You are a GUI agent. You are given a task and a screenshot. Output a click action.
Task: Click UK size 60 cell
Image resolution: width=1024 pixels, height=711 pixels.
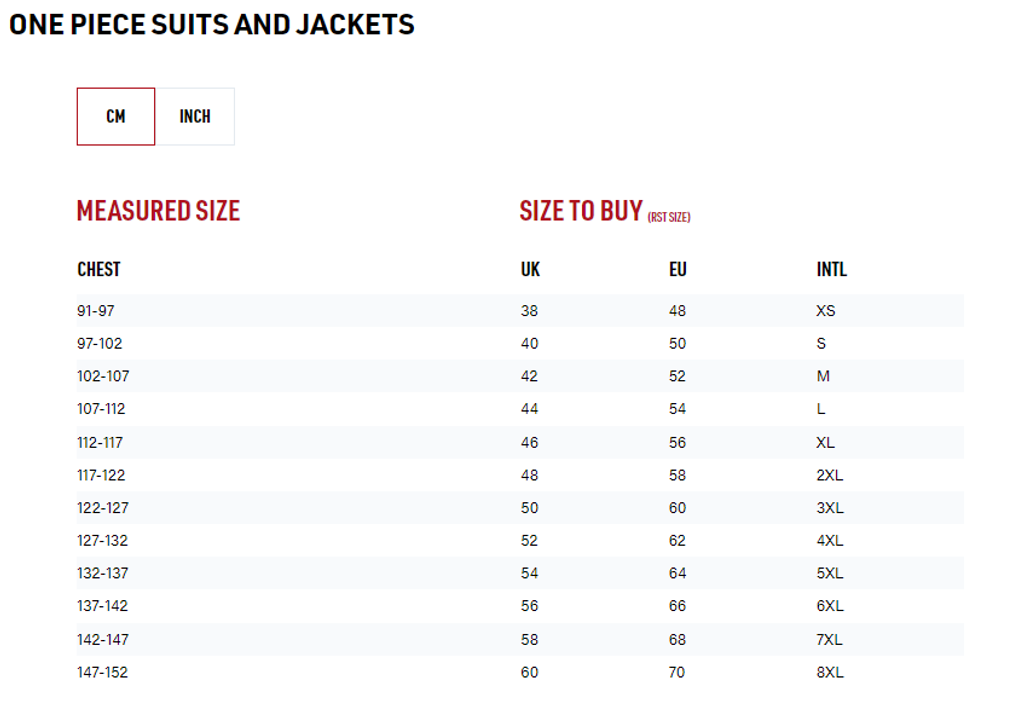click(x=529, y=672)
